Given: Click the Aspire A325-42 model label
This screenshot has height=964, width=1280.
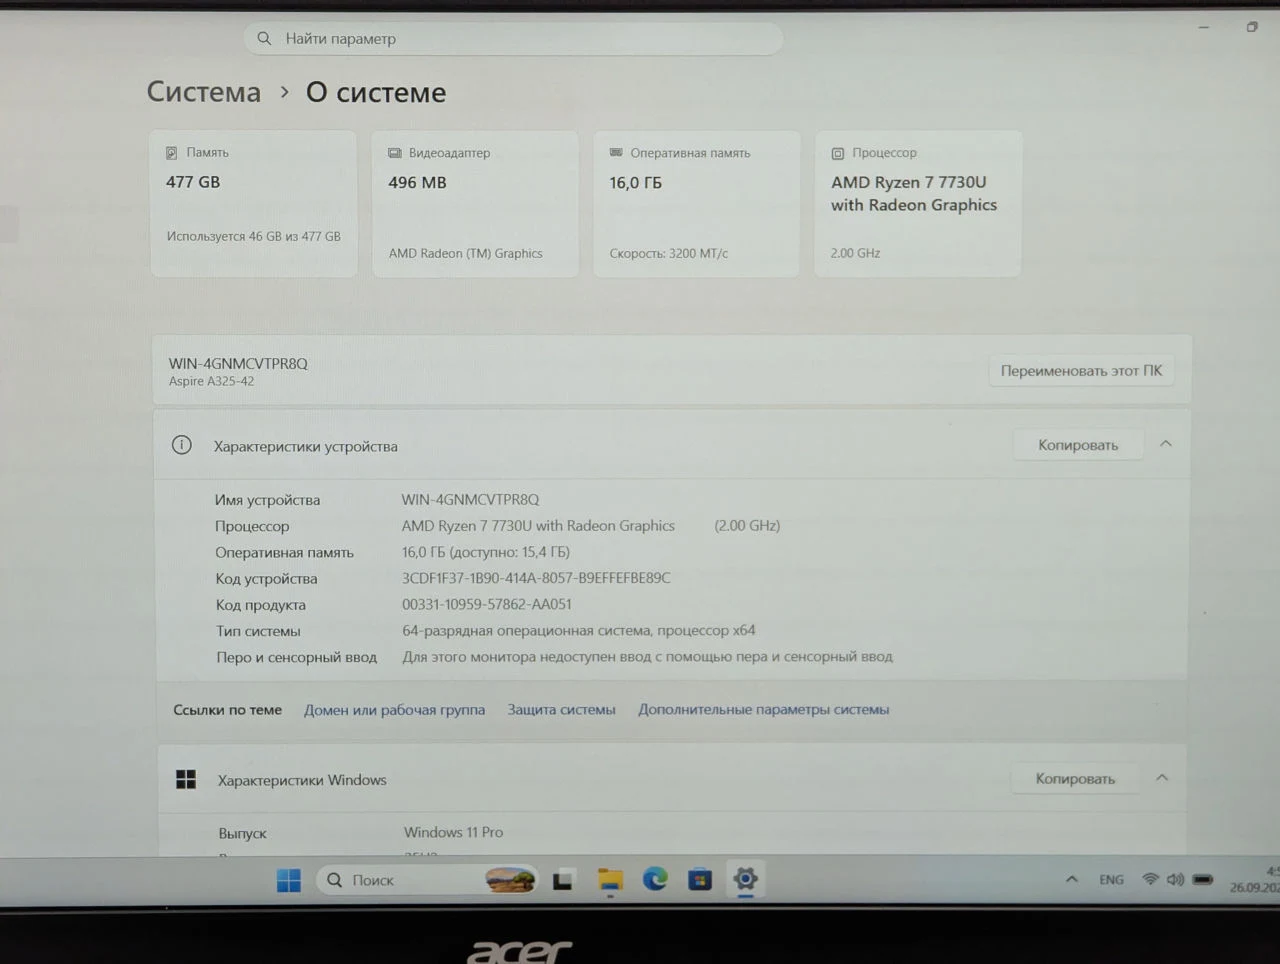Looking at the screenshot, I should 211,381.
